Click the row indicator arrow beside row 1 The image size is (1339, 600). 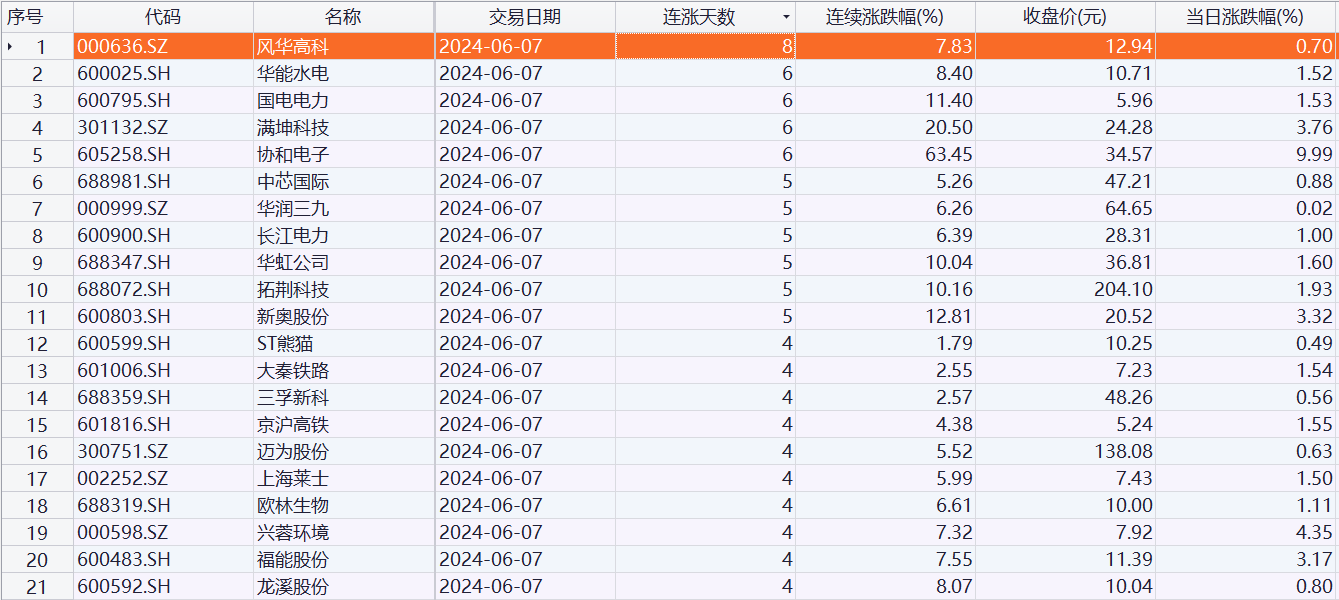coord(10,46)
